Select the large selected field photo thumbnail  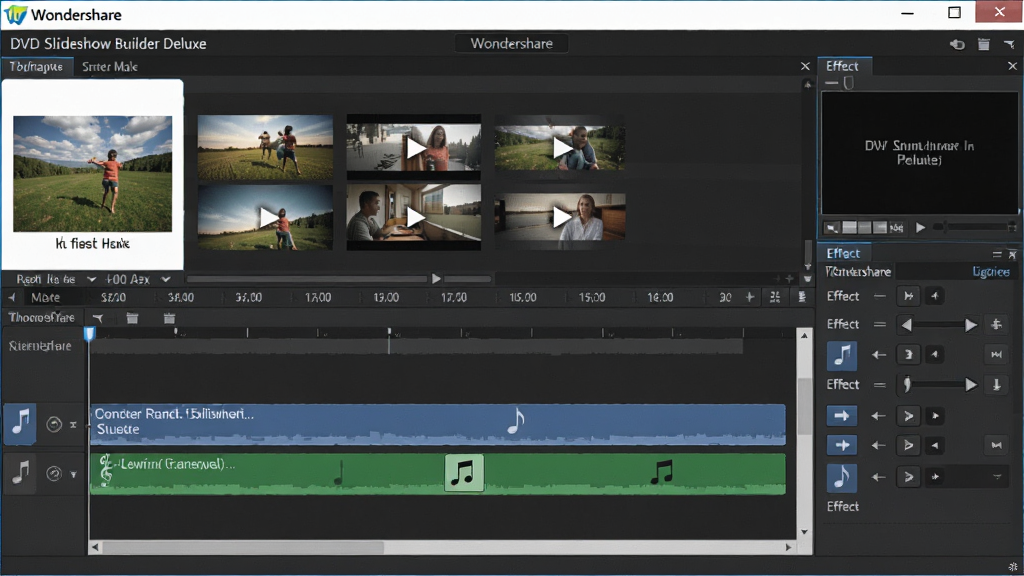click(92, 174)
